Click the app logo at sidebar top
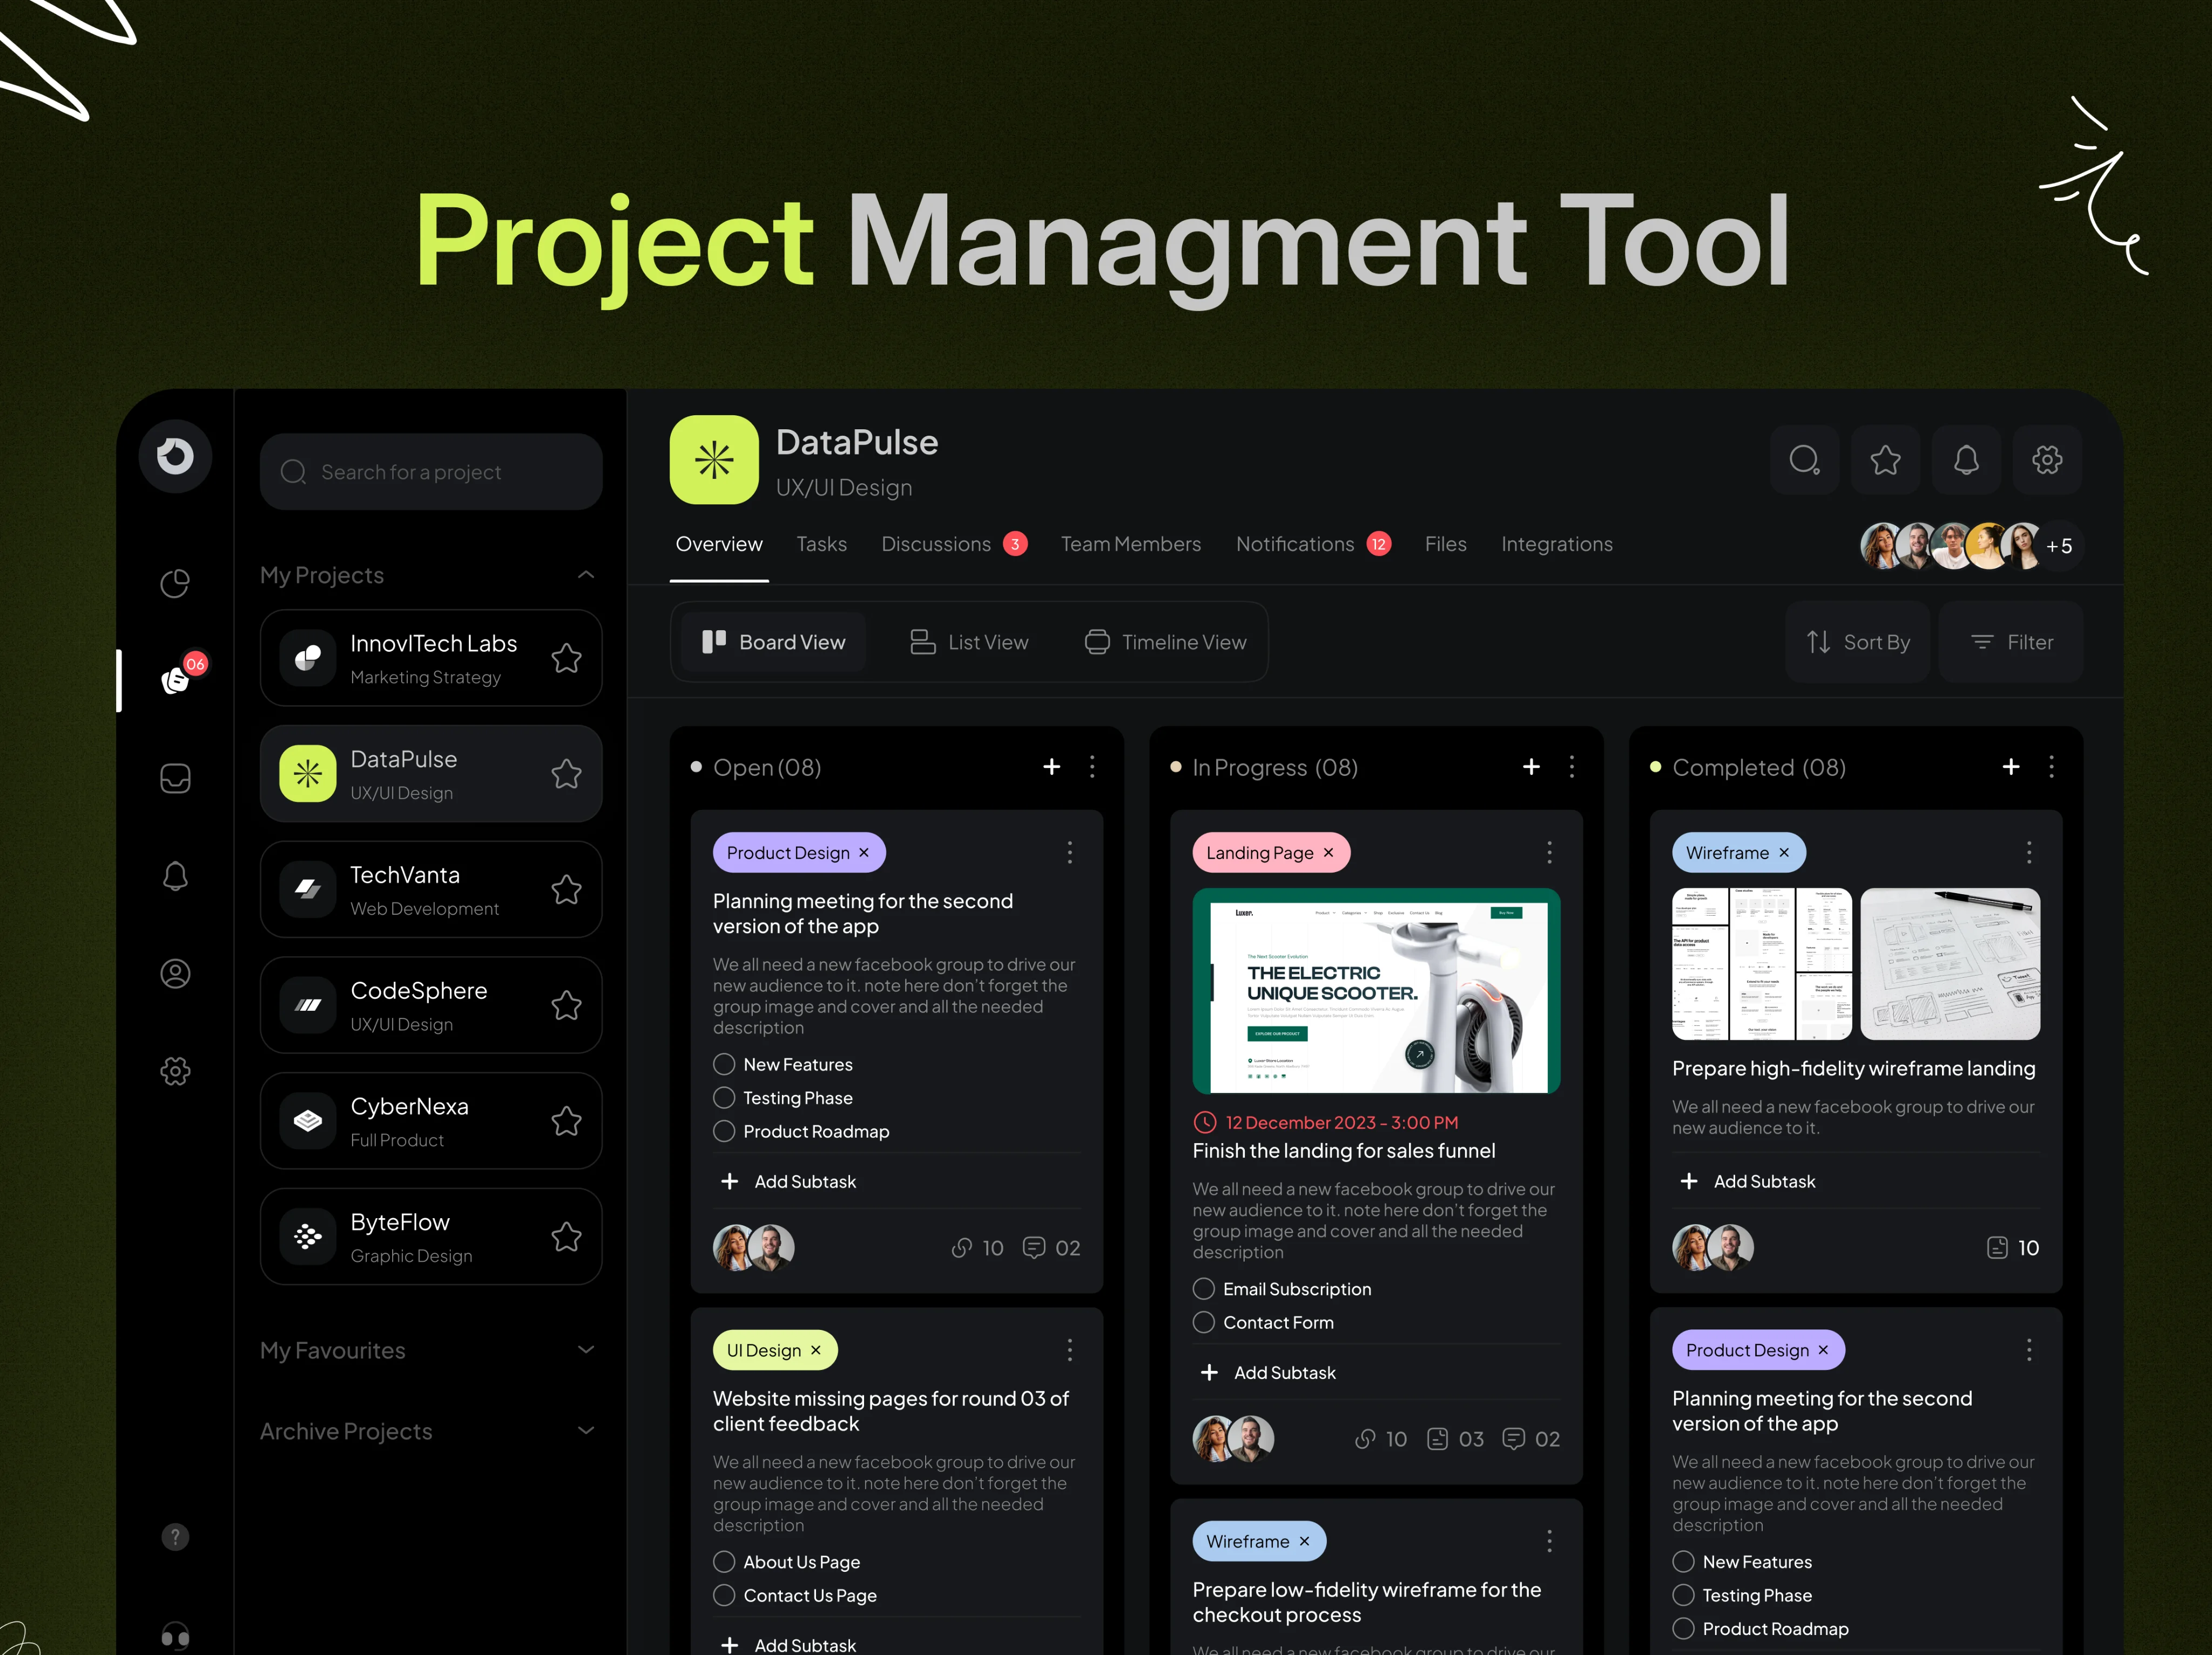This screenshot has height=1655, width=2212. pyautogui.click(x=175, y=456)
